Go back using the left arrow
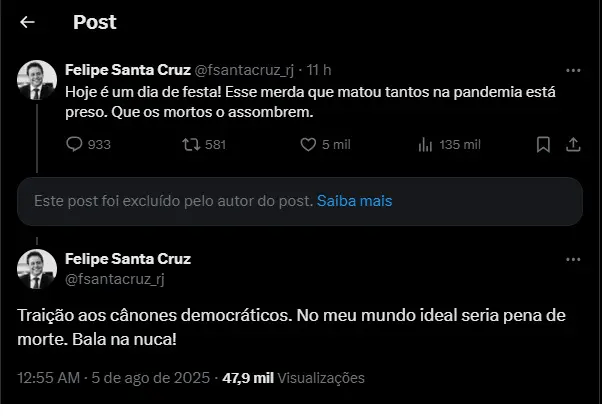Viewport: 602px width, 418px height. pos(27,22)
